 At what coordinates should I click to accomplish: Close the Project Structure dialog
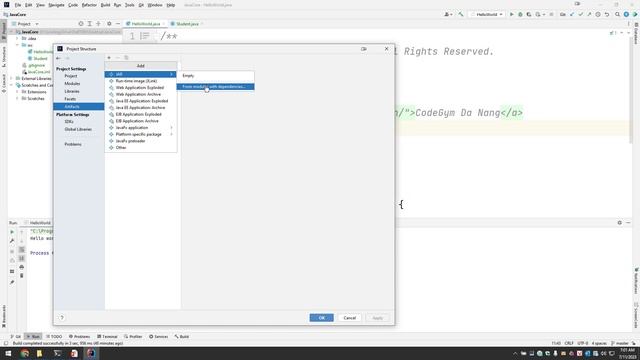(387, 49)
